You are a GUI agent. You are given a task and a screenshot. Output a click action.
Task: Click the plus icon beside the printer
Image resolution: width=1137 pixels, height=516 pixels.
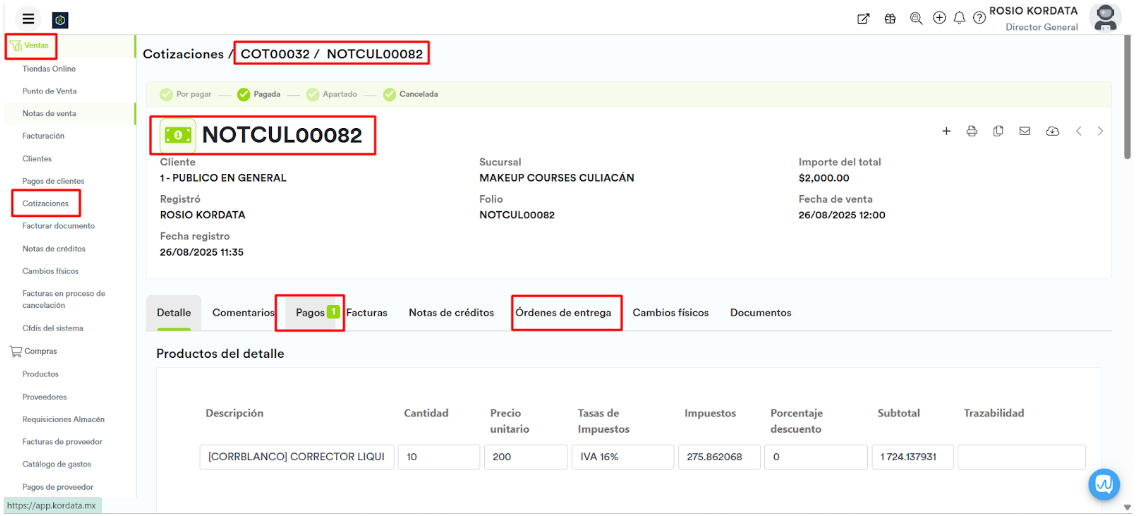pos(946,131)
